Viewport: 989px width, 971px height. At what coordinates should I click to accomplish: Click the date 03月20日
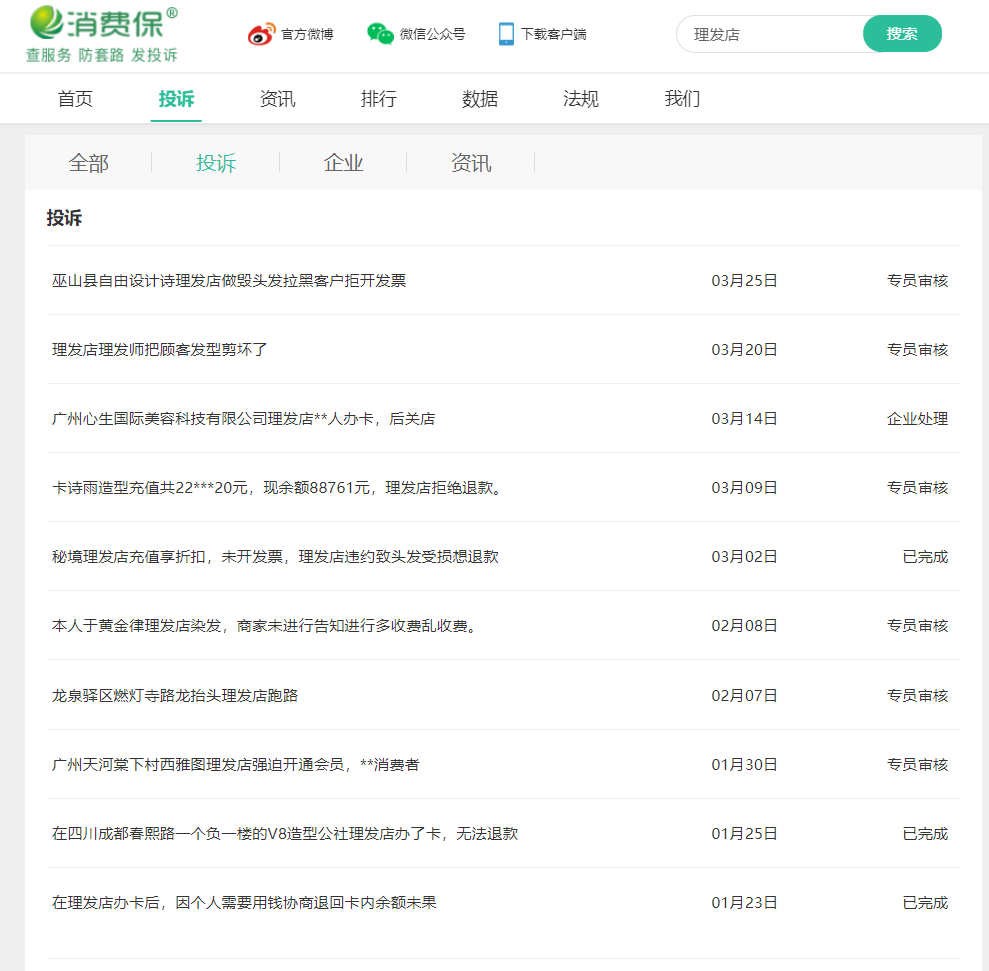tap(744, 350)
